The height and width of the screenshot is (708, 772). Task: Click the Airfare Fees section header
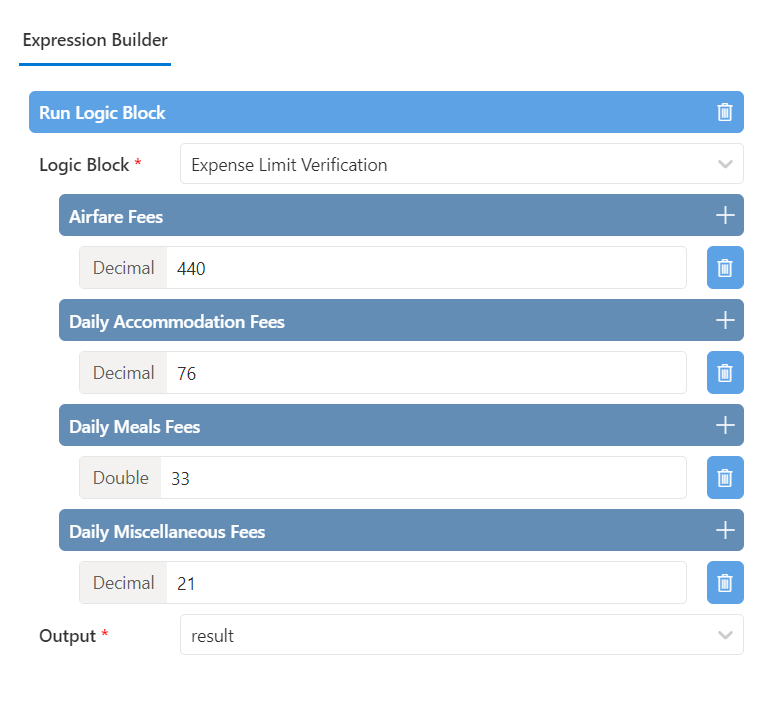380,215
